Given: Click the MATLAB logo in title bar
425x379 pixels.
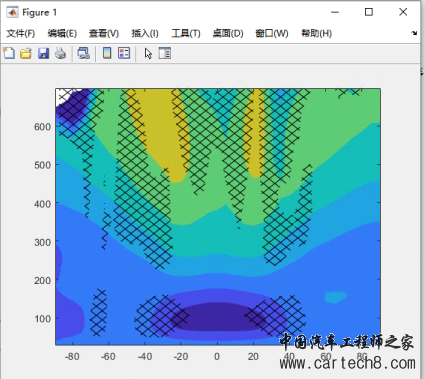Looking at the screenshot, I should coord(12,12).
